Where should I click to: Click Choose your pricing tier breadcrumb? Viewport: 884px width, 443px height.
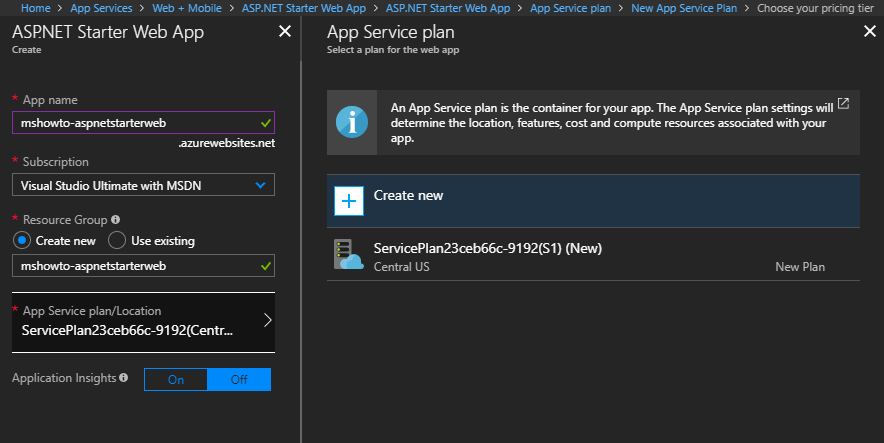point(815,8)
